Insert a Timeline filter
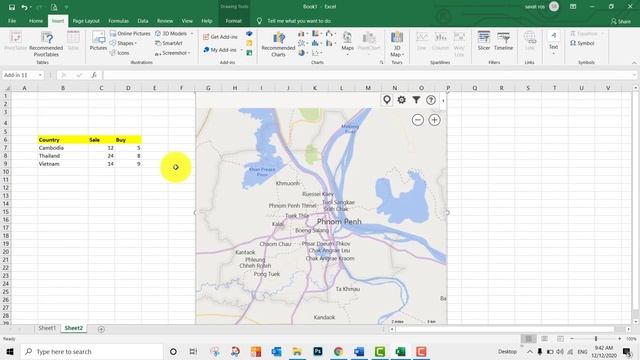This screenshot has width=640, height=360. [503, 41]
